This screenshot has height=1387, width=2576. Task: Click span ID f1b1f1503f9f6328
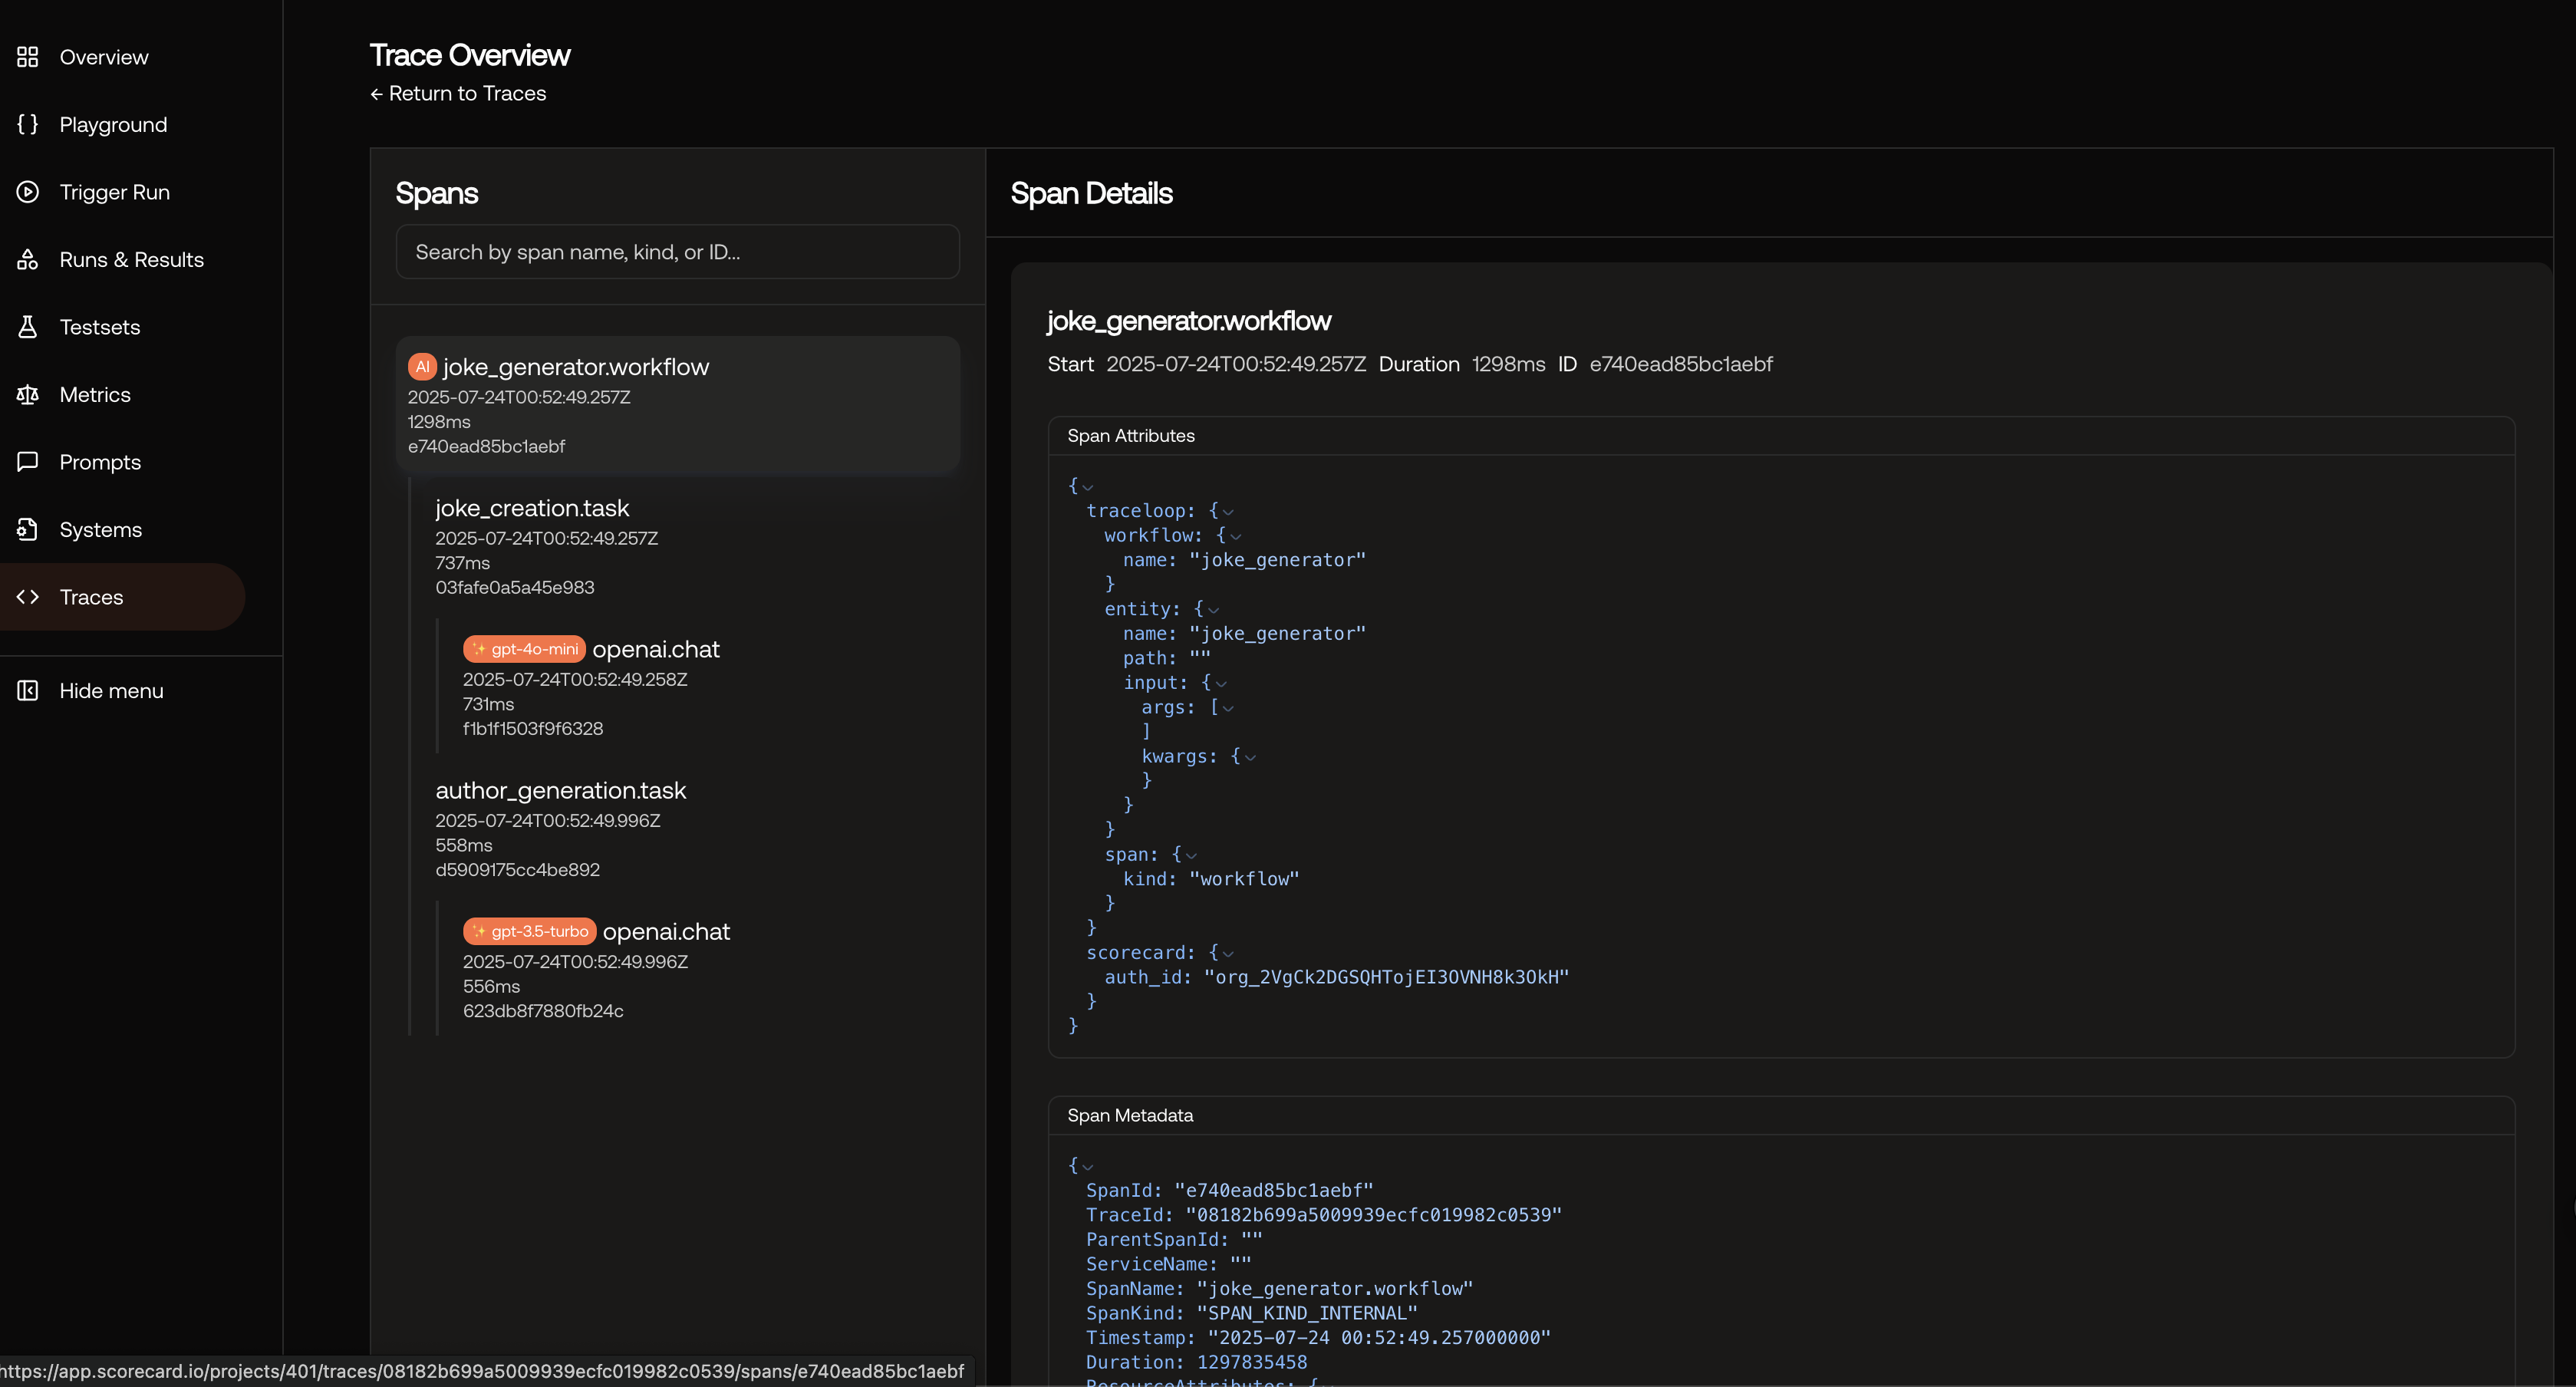point(533,729)
